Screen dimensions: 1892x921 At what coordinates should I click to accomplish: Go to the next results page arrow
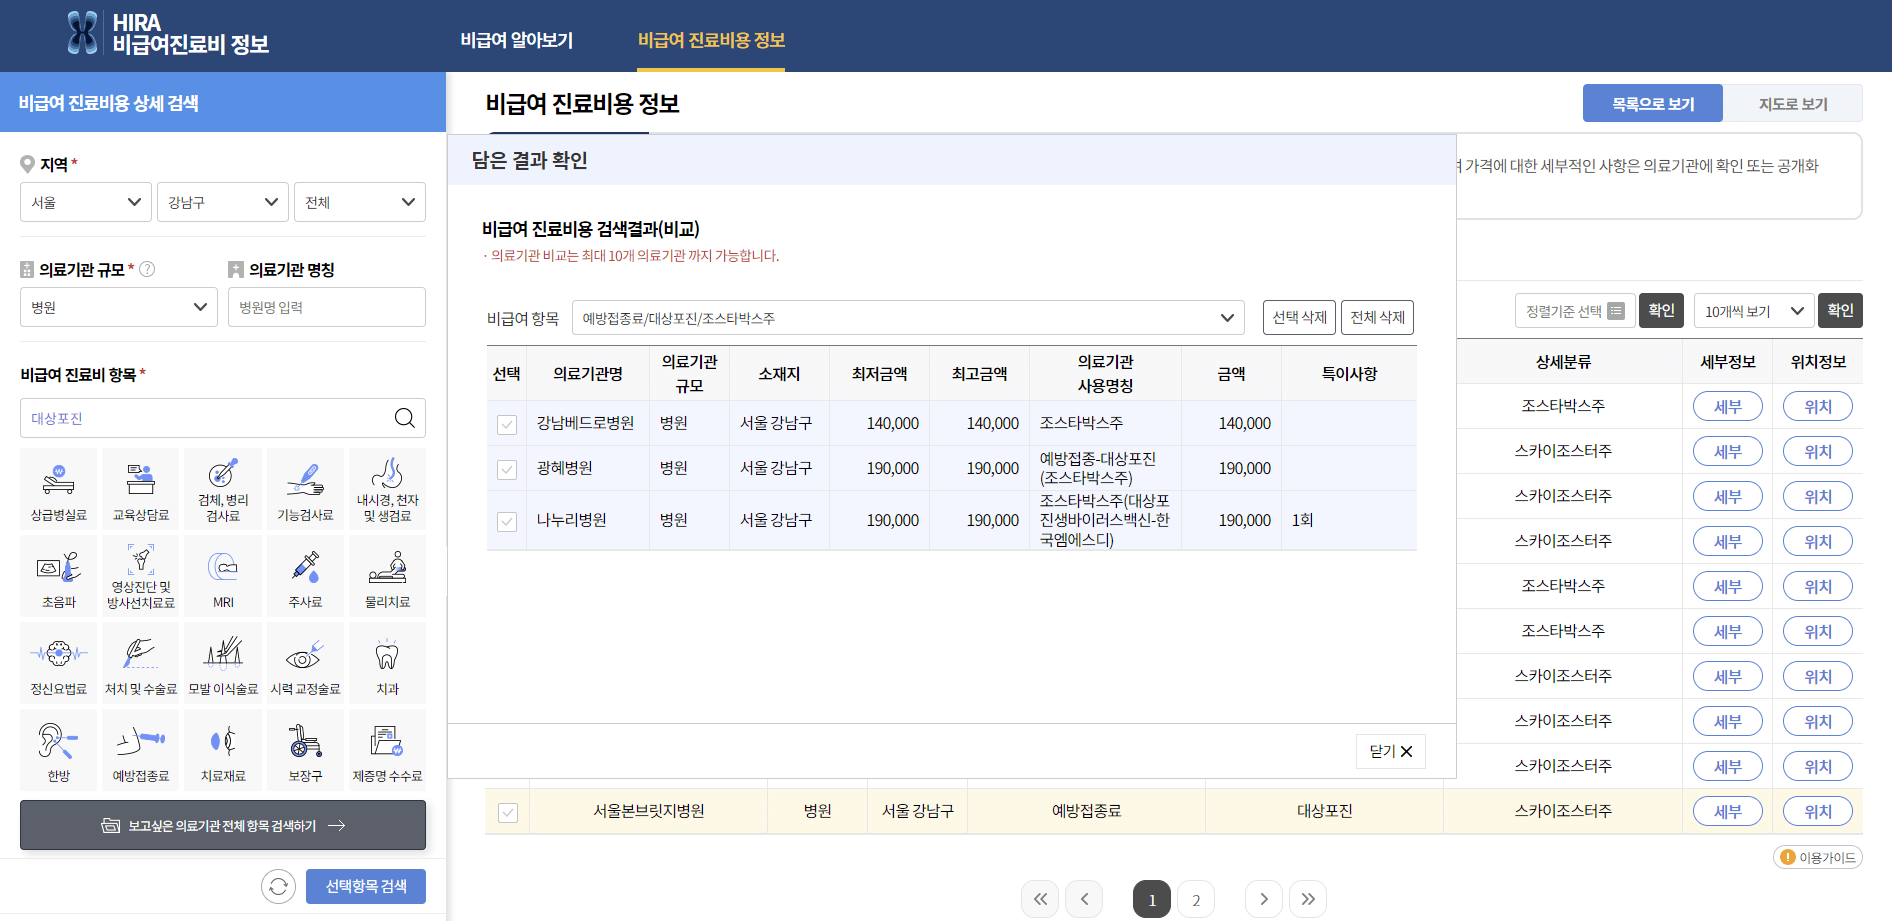(x=1264, y=899)
